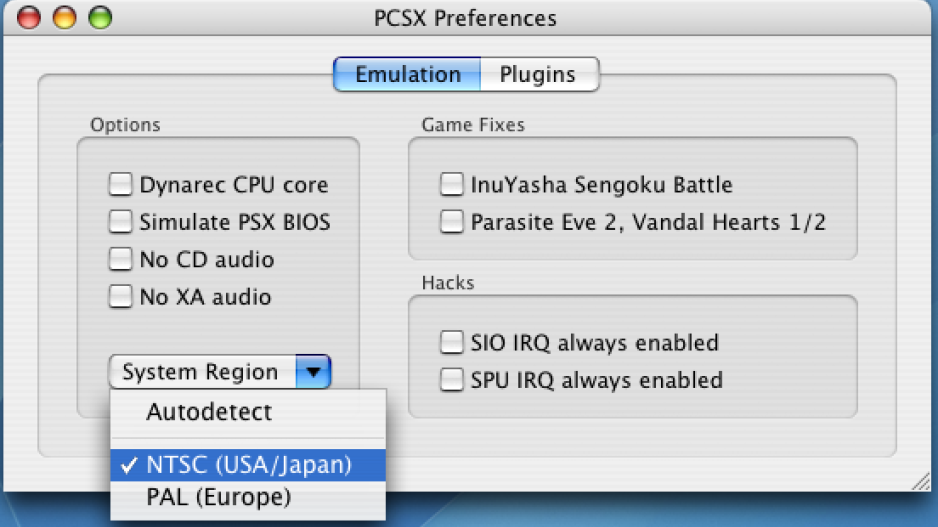Check the No CD audio option

(120, 259)
